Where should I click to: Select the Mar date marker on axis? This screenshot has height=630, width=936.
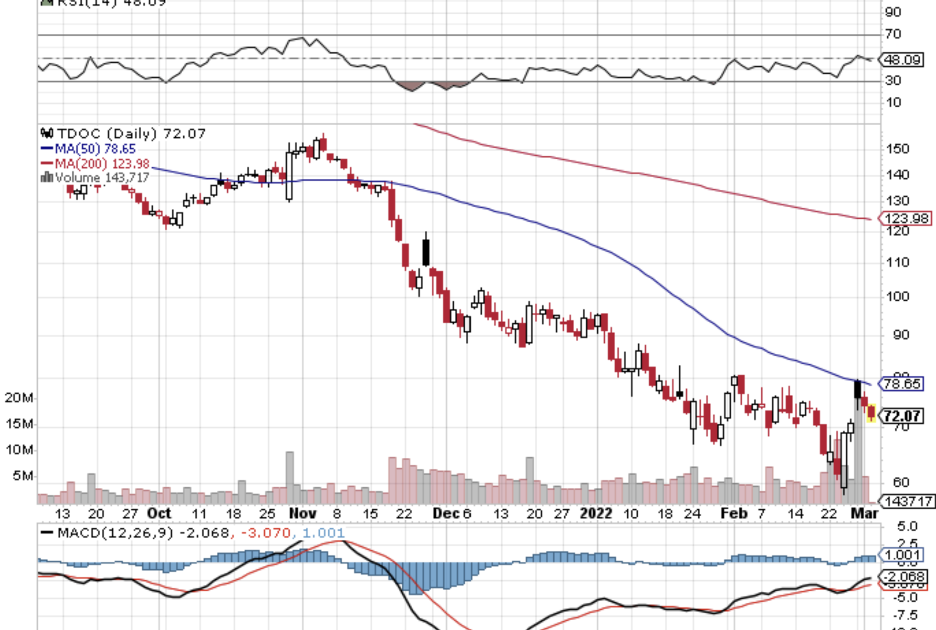point(859,513)
